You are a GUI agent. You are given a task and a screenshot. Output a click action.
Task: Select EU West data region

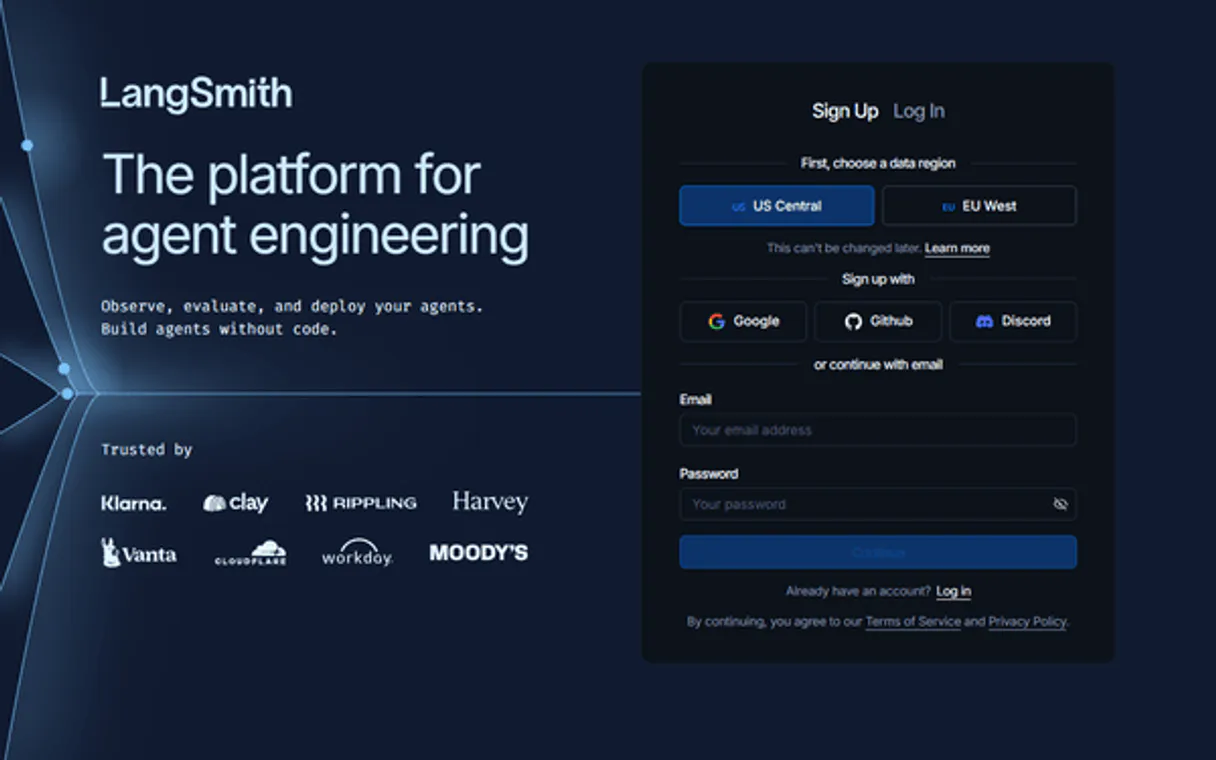[x=978, y=206]
